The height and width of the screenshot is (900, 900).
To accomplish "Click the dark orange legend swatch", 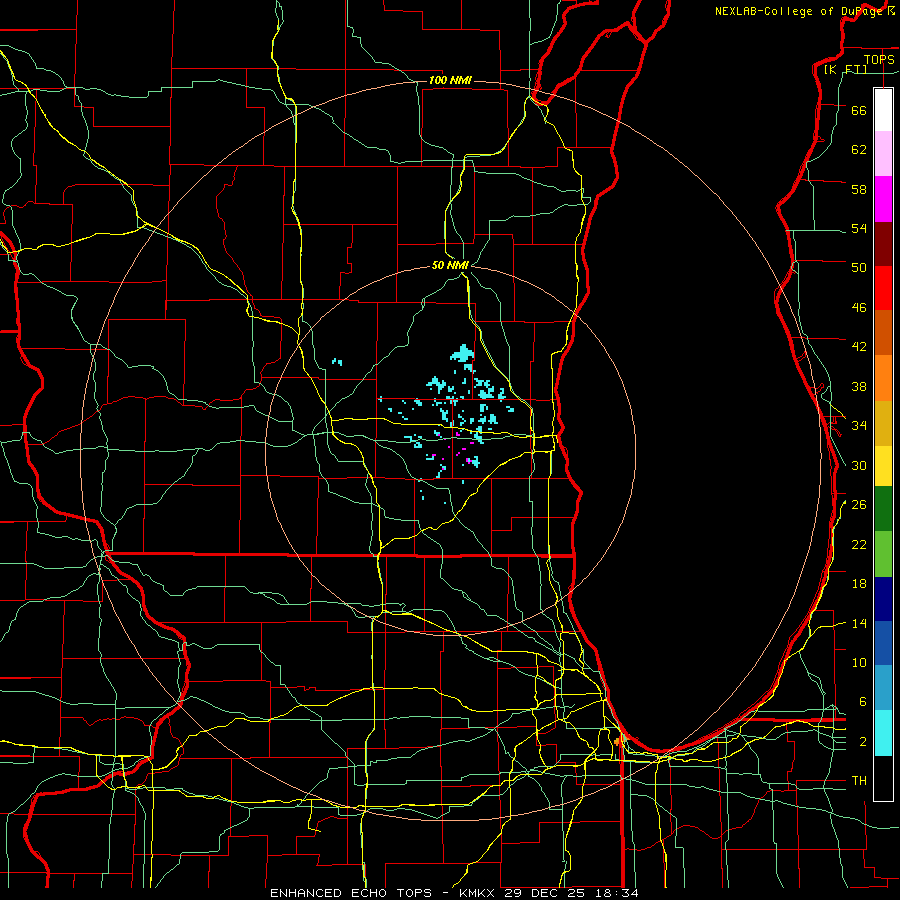I will coord(883,332).
